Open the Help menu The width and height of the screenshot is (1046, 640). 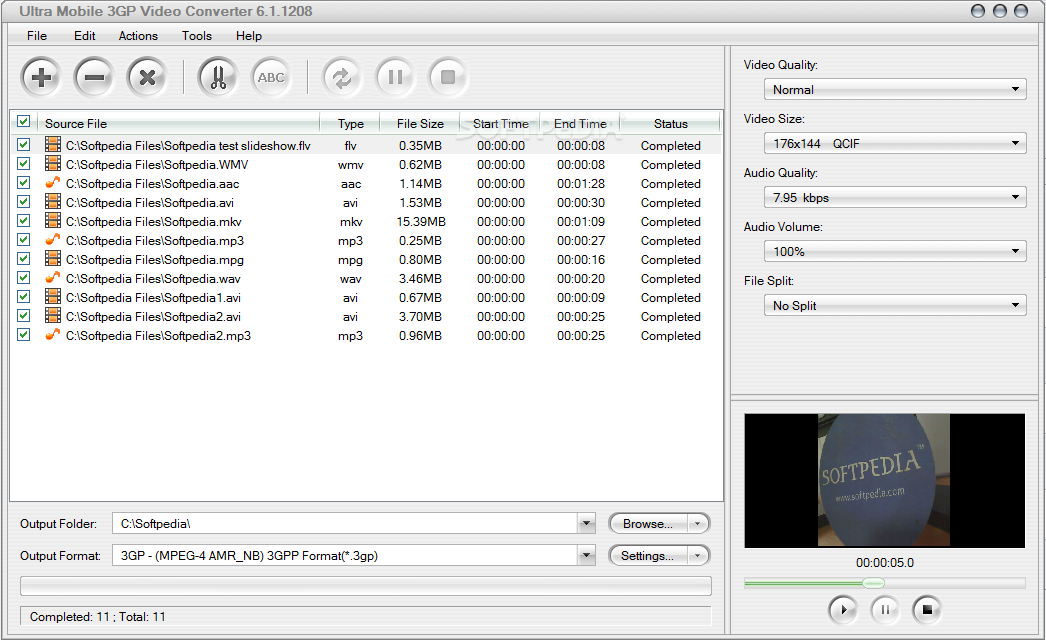click(x=249, y=36)
